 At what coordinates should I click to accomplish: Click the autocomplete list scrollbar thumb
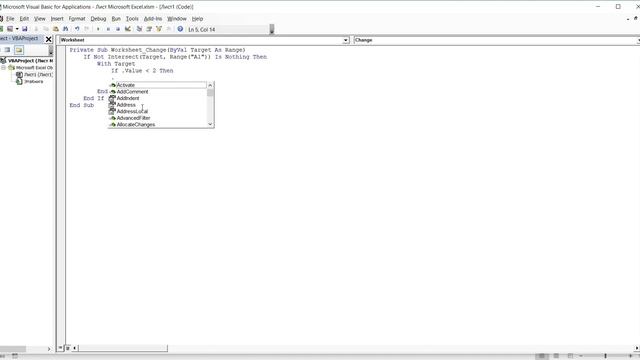coord(210,92)
